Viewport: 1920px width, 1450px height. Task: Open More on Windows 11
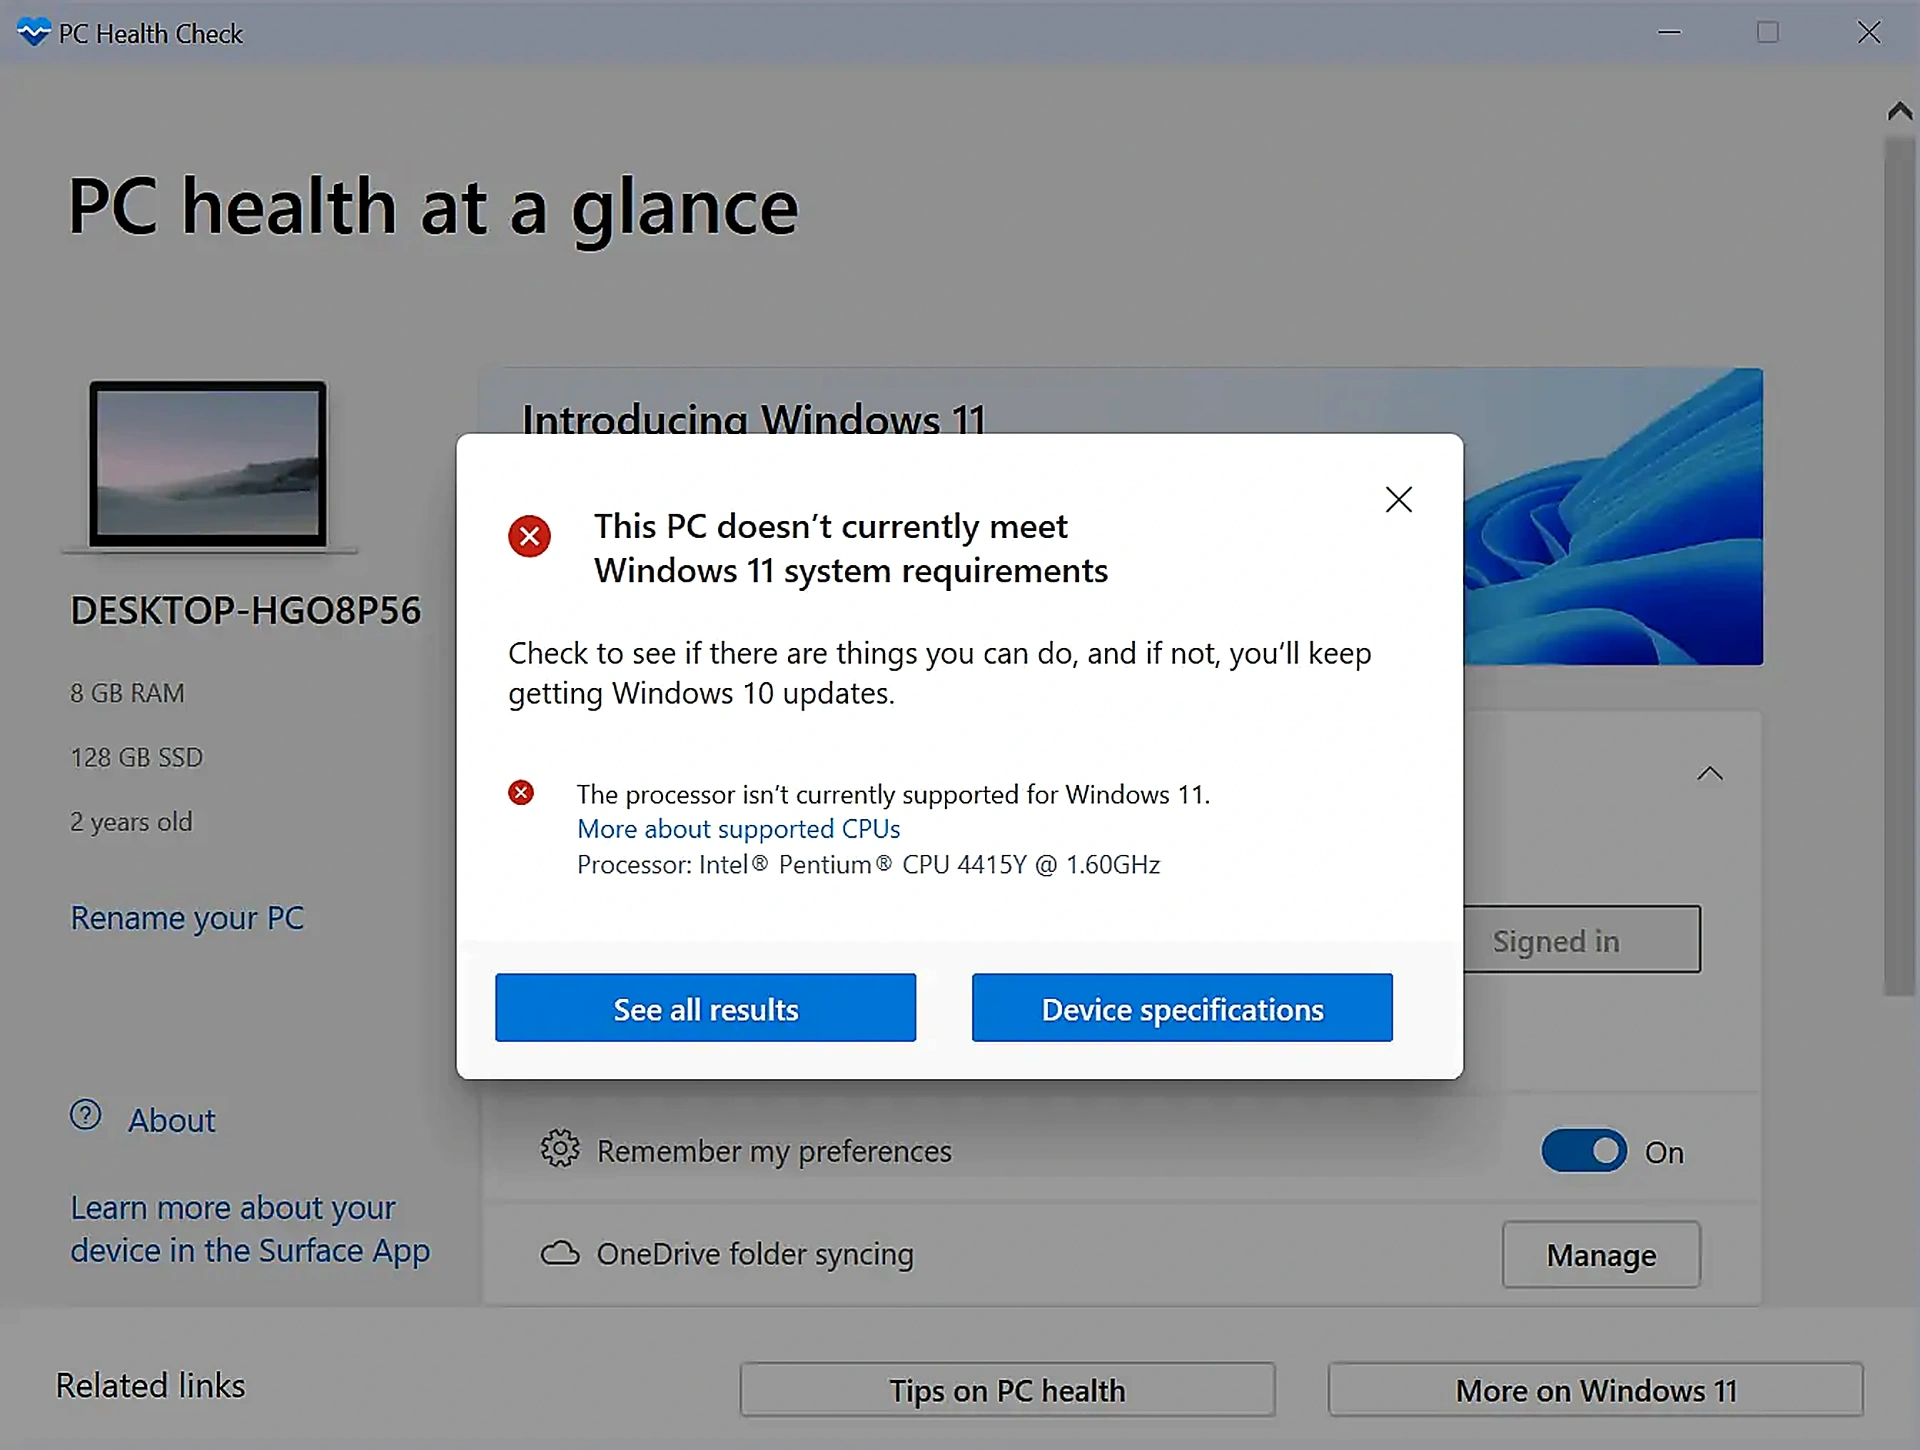[1595, 1390]
